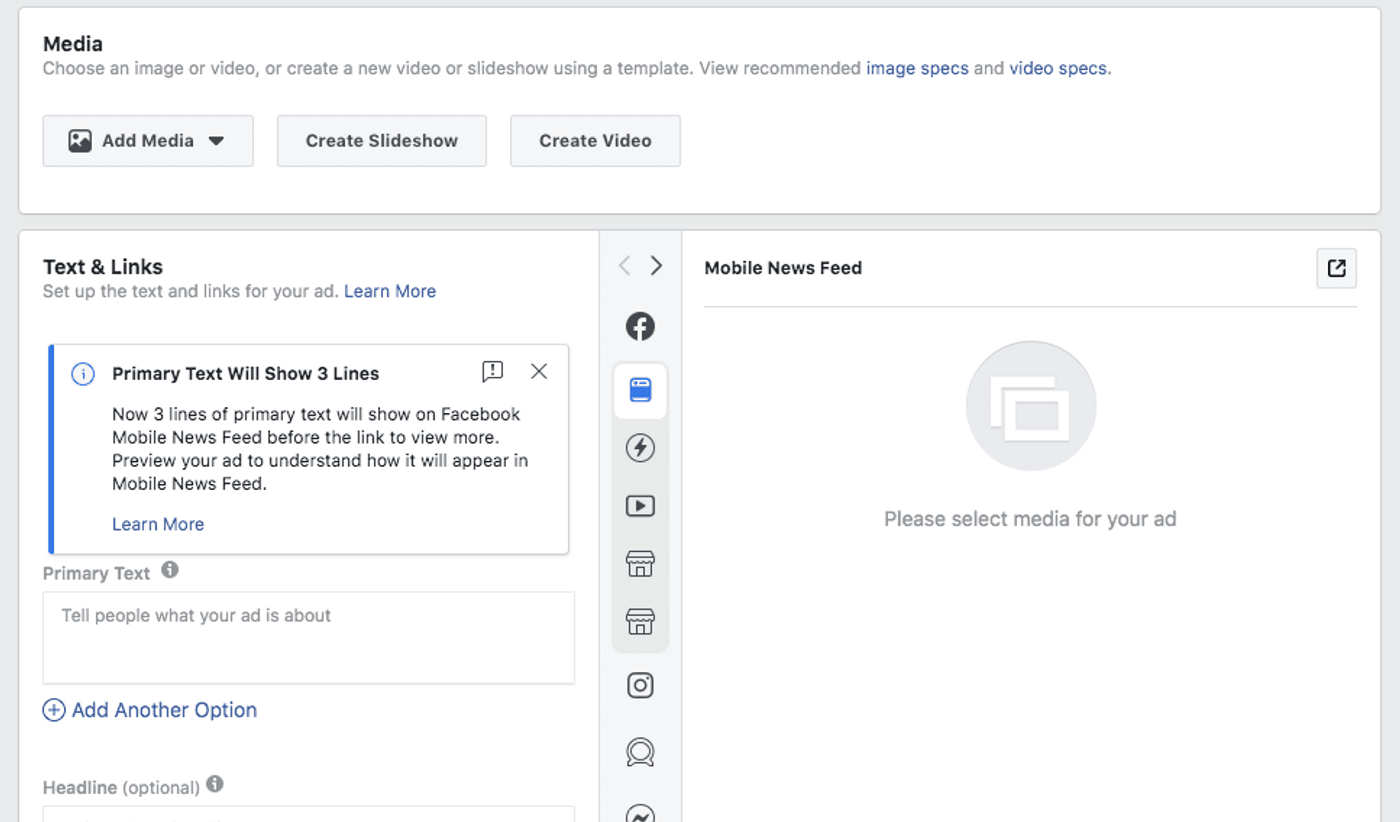Select the Instagram placement icon
The height and width of the screenshot is (822, 1400).
point(640,685)
